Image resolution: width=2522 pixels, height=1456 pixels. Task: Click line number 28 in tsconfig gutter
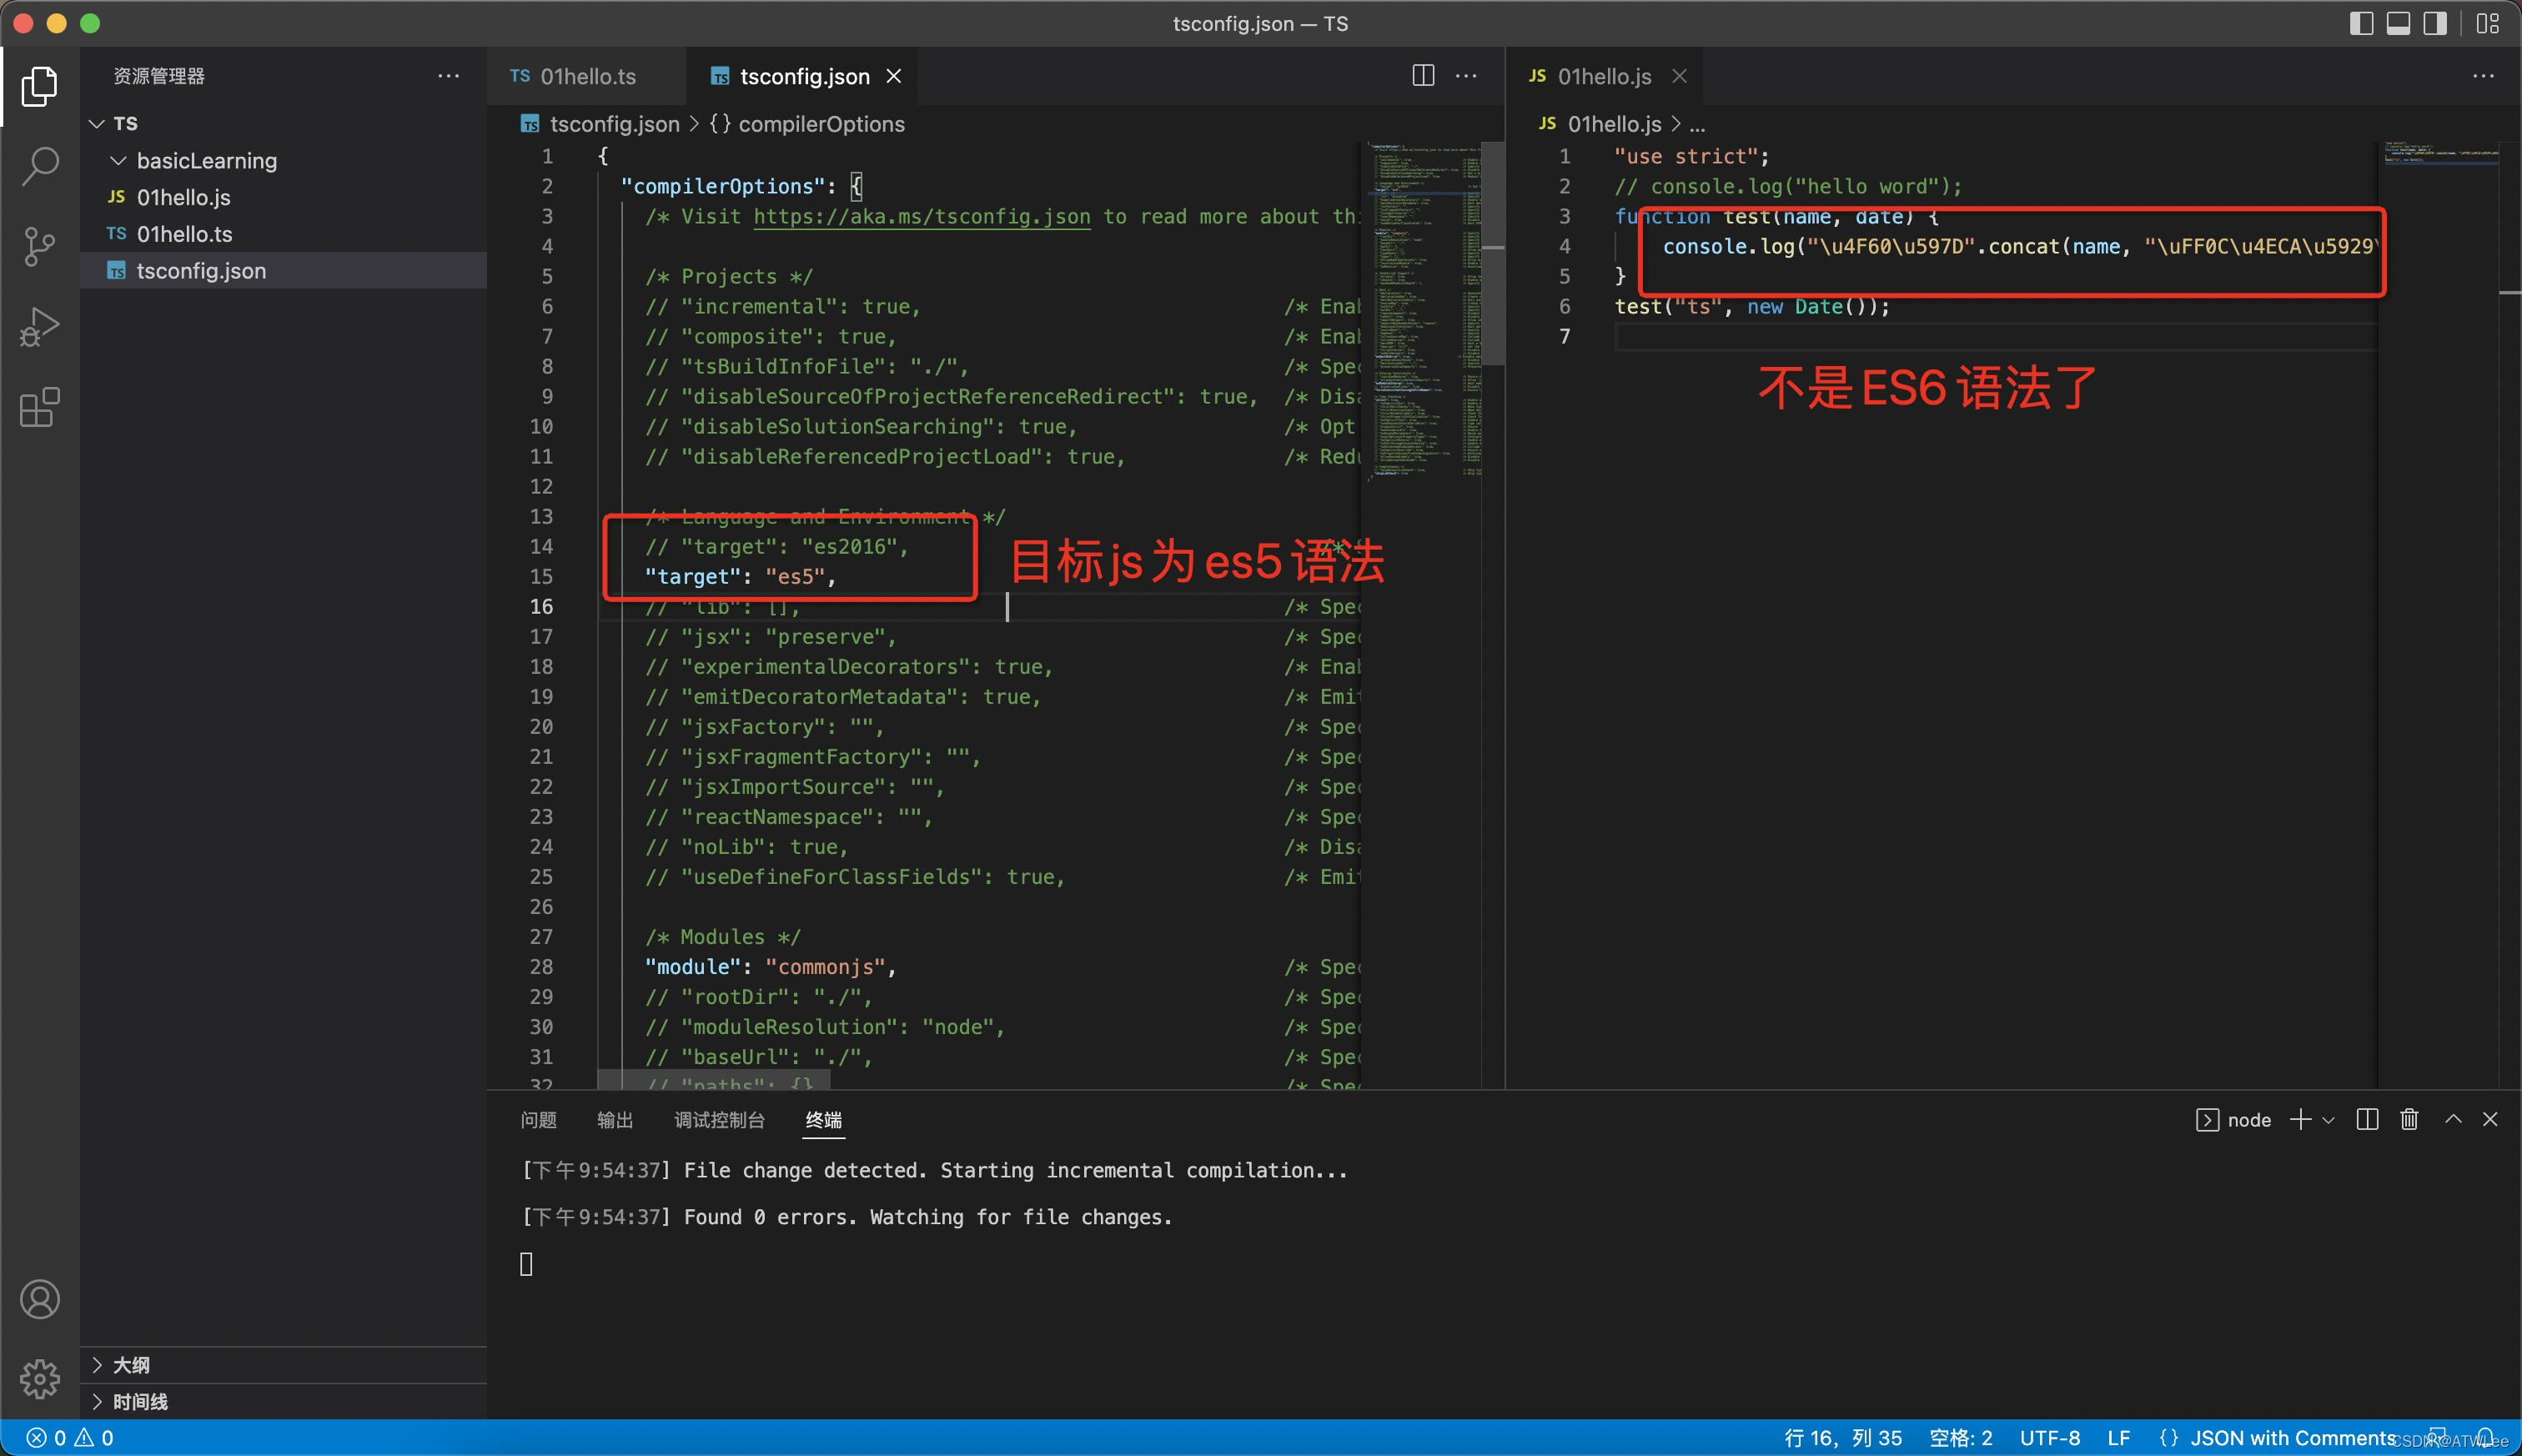(x=541, y=966)
